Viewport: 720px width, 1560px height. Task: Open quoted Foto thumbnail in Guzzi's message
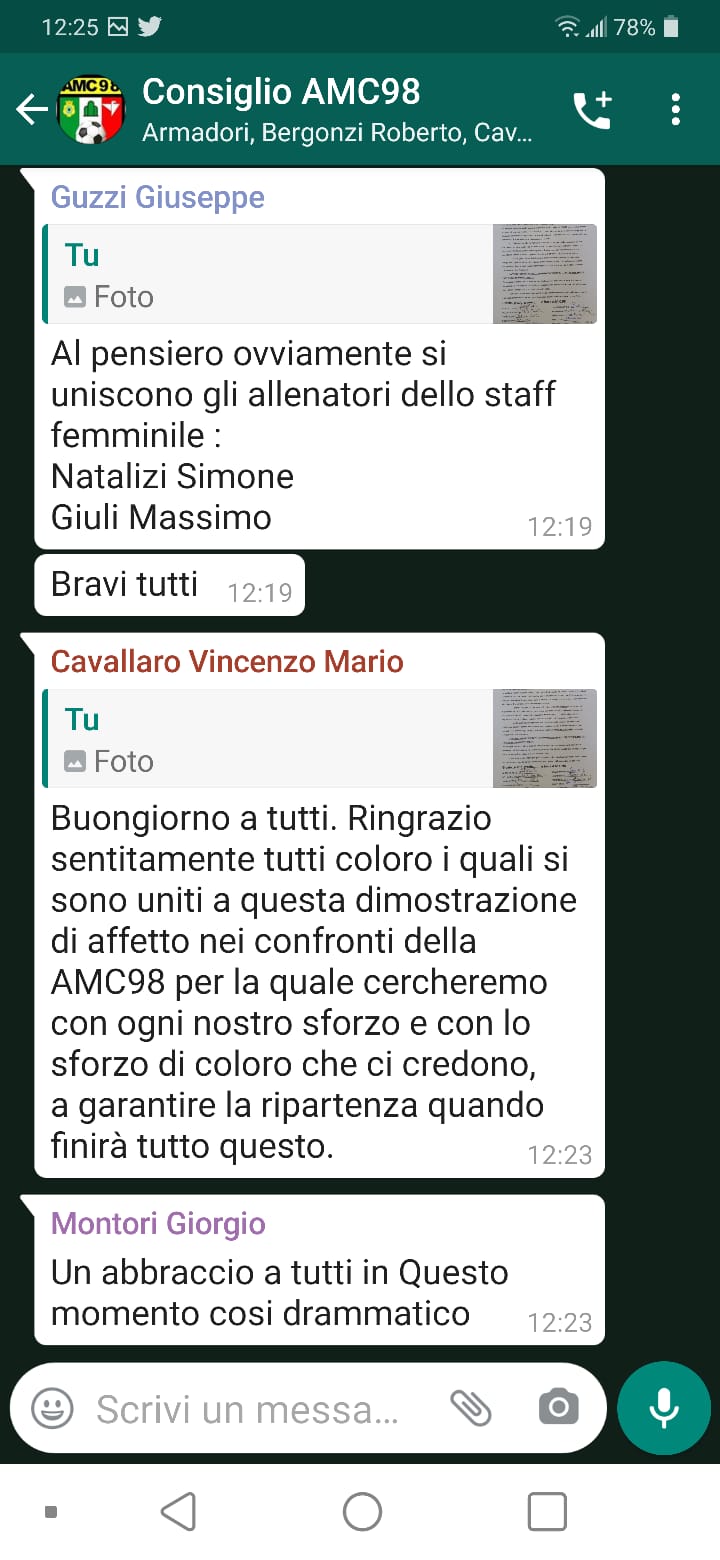[545, 274]
